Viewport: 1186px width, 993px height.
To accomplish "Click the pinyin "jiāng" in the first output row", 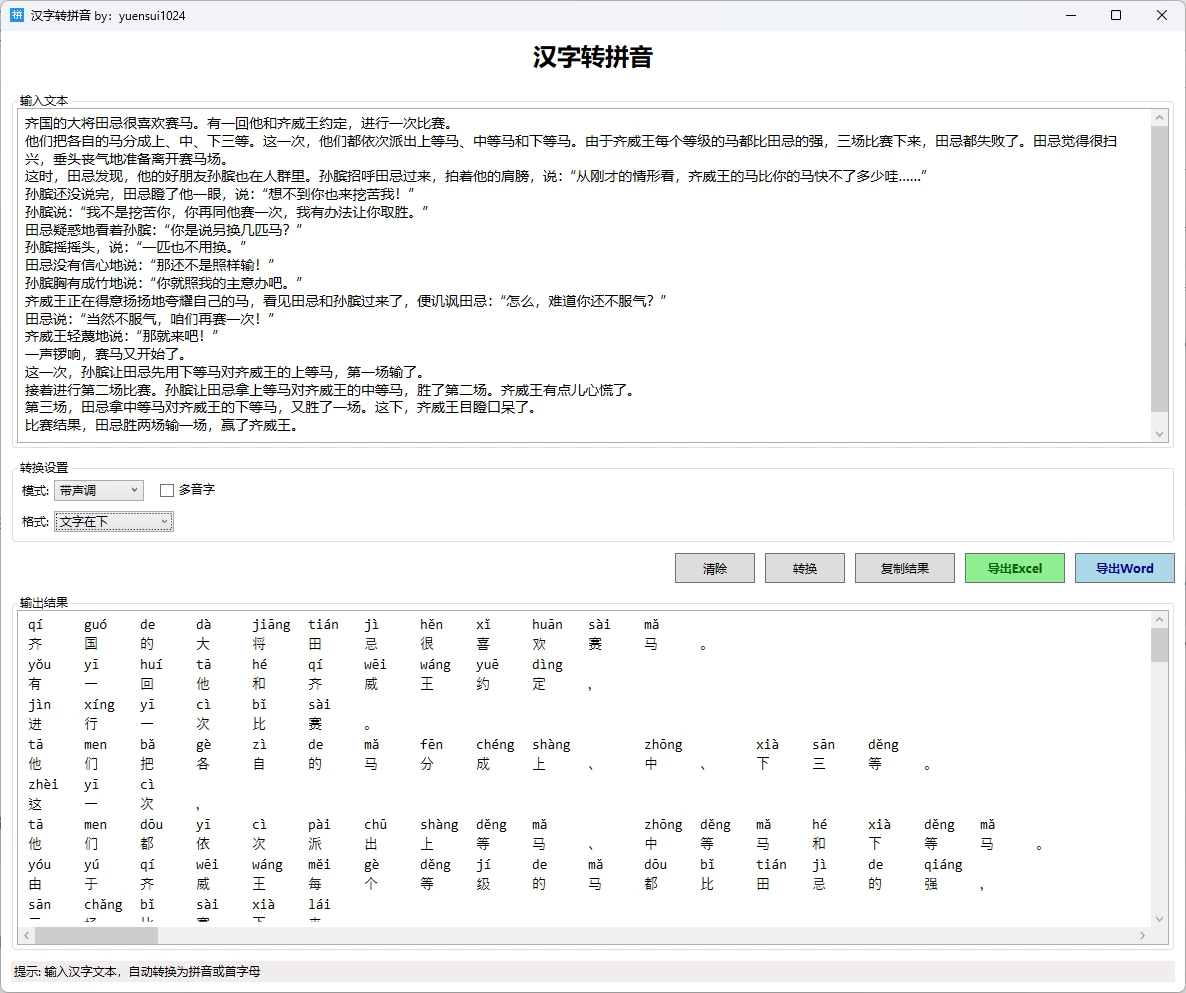I will pos(272,625).
